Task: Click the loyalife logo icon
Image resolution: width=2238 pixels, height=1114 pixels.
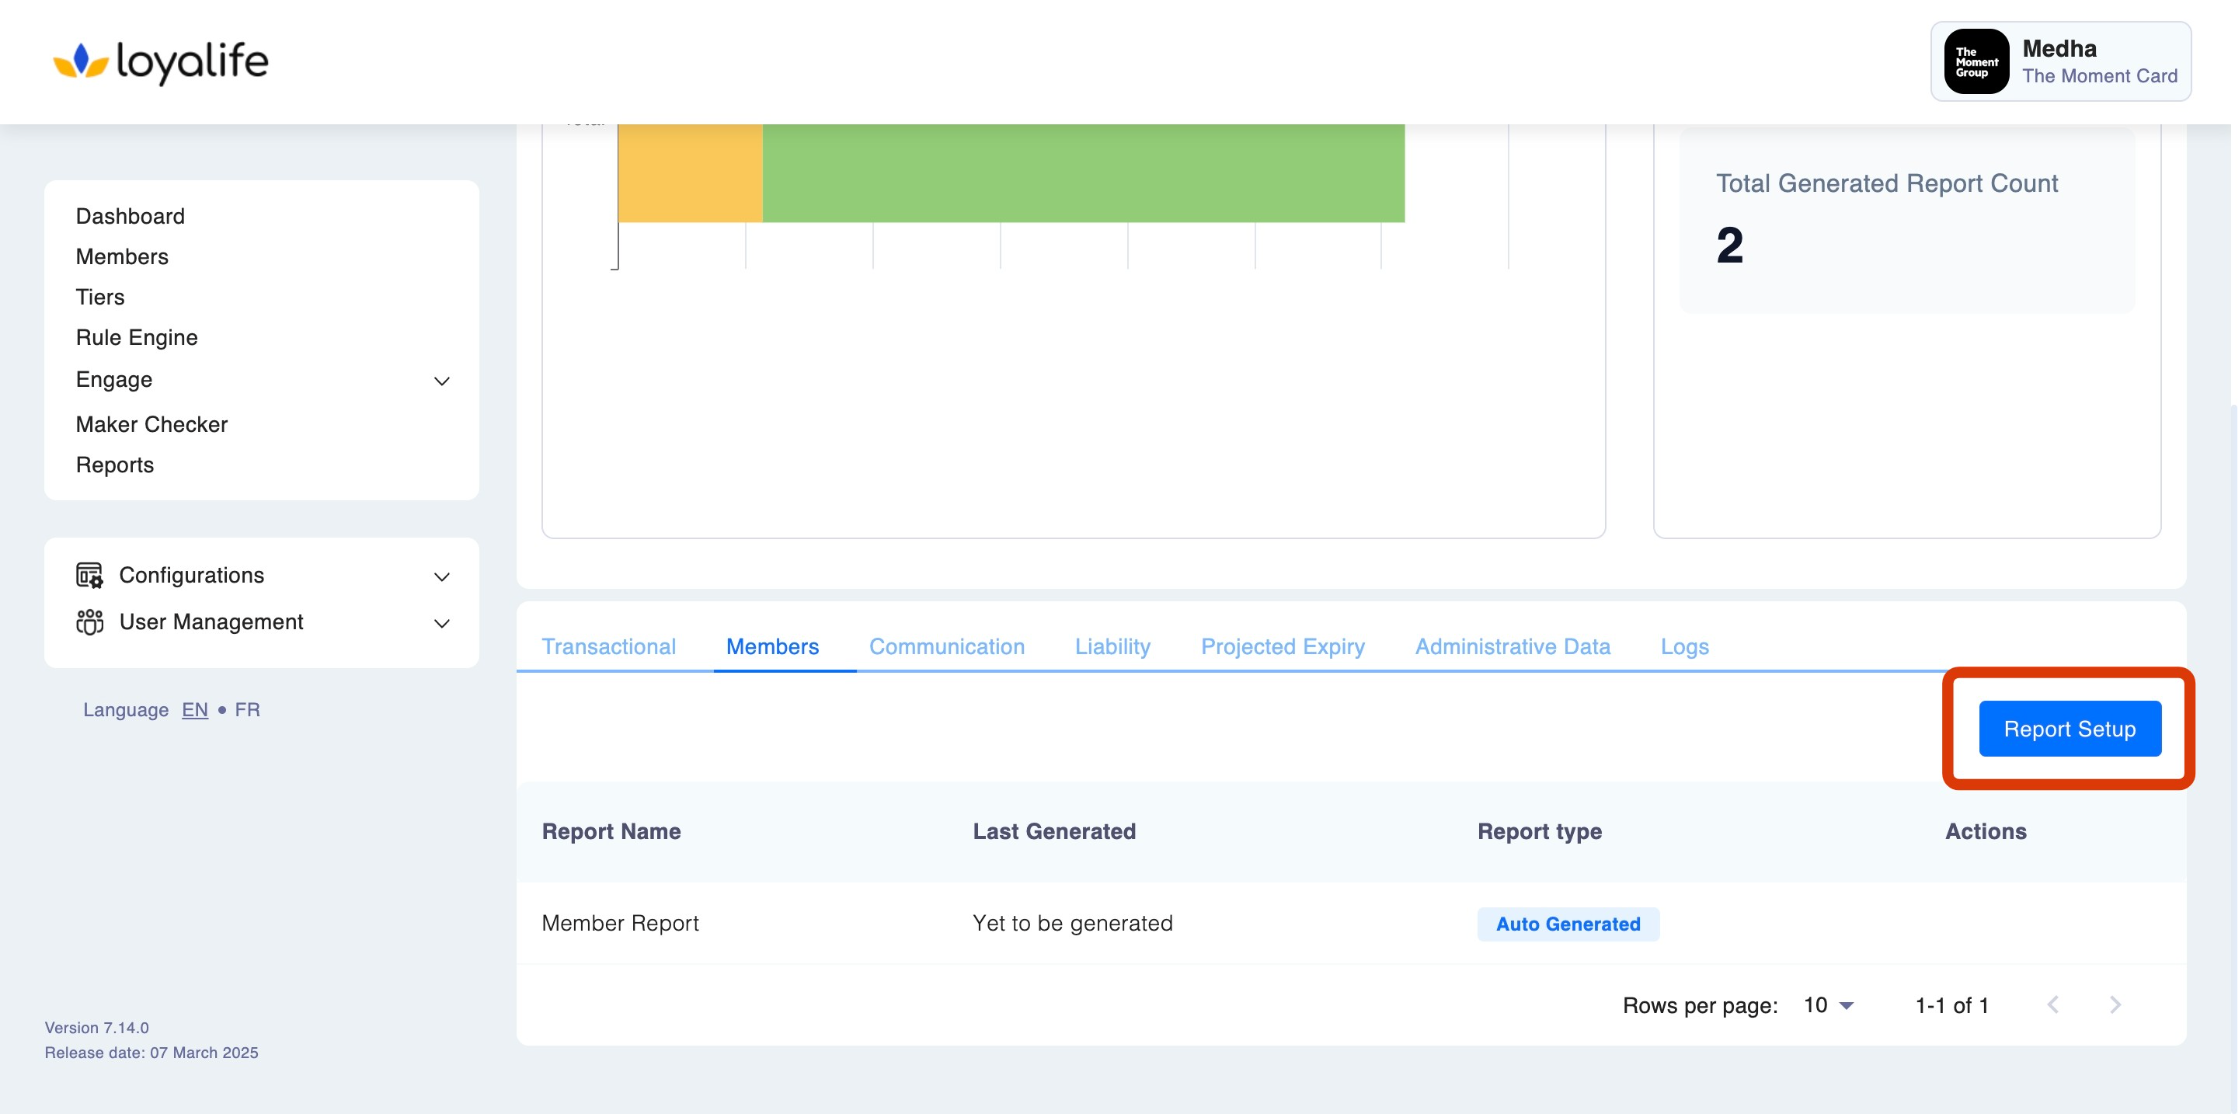Action: point(80,62)
